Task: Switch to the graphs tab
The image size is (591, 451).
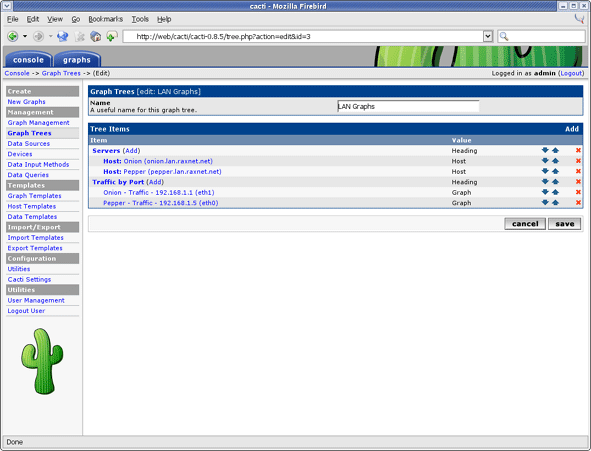Action: [x=77, y=60]
